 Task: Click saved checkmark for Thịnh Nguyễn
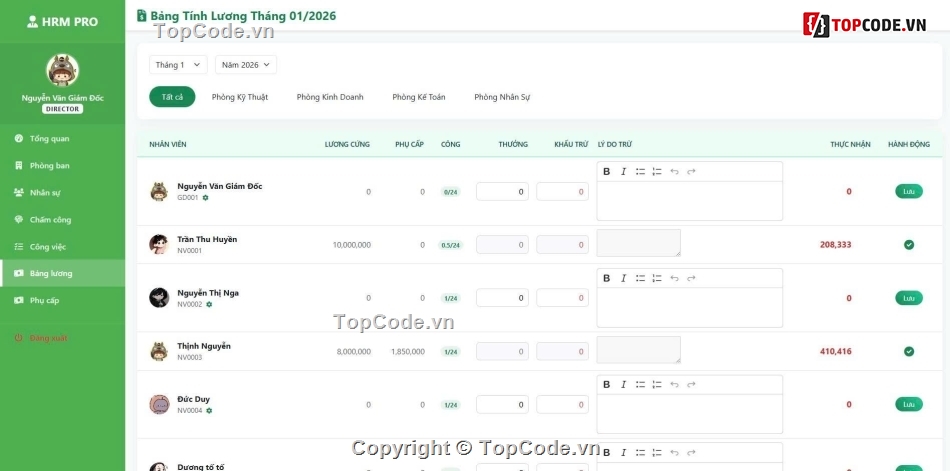click(909, 352)
